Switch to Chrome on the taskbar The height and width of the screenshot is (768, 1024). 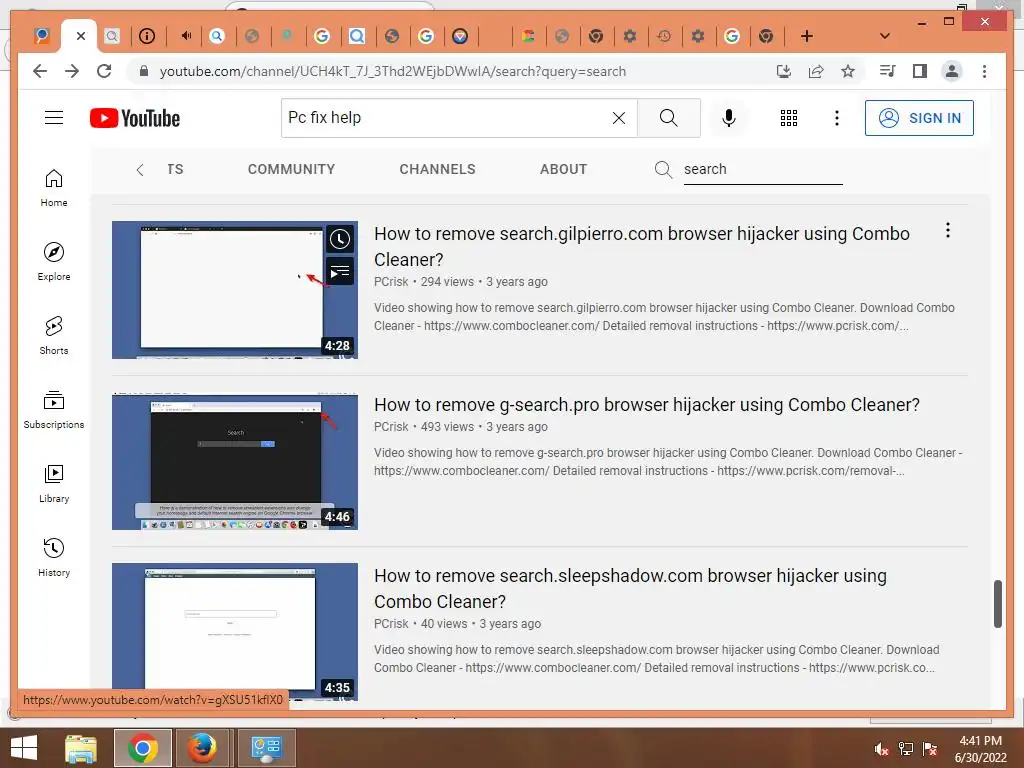143,748
